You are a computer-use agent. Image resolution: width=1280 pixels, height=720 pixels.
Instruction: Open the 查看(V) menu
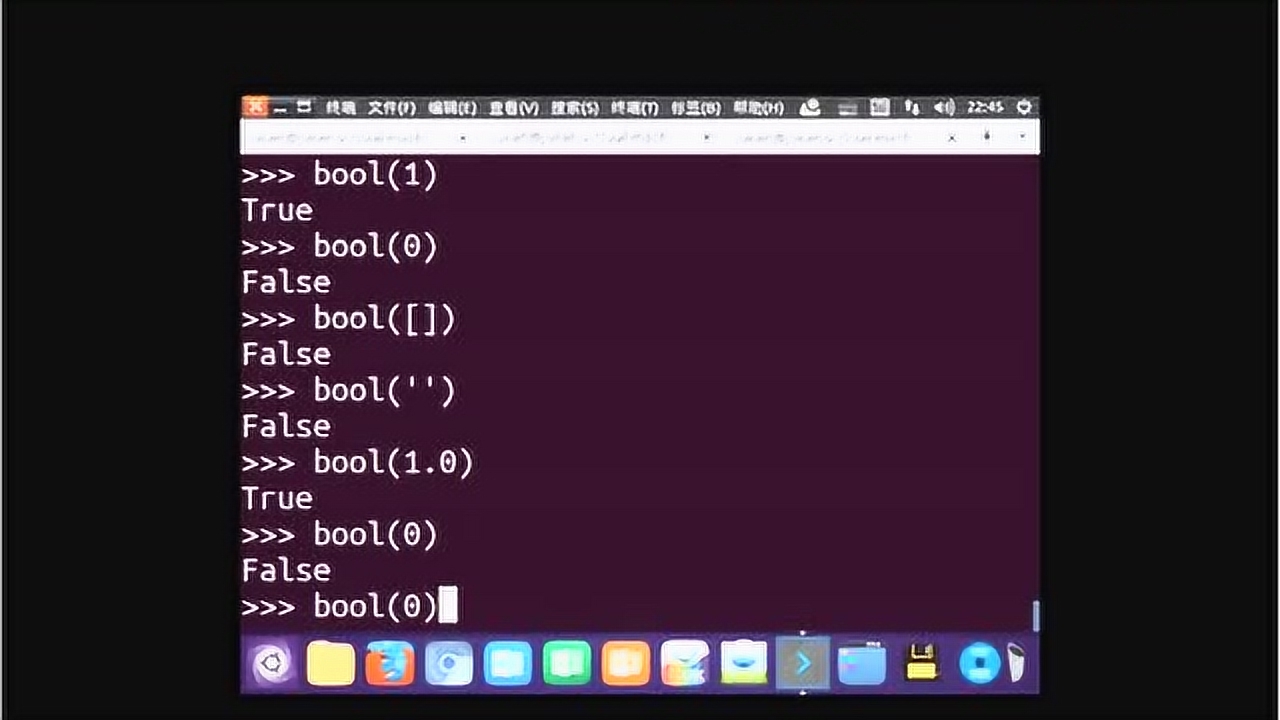(514, 108)
